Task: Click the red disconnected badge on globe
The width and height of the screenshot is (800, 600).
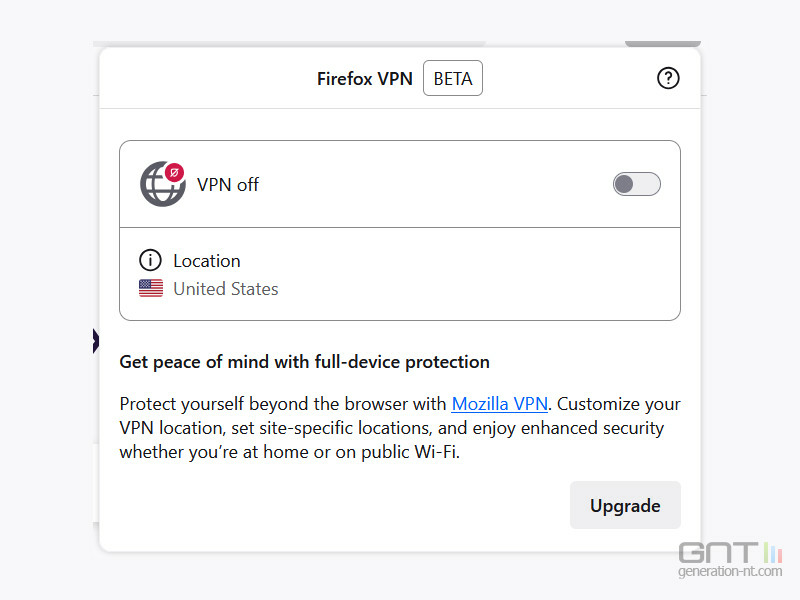Action: pyautogui.click(x=175, y=173)
